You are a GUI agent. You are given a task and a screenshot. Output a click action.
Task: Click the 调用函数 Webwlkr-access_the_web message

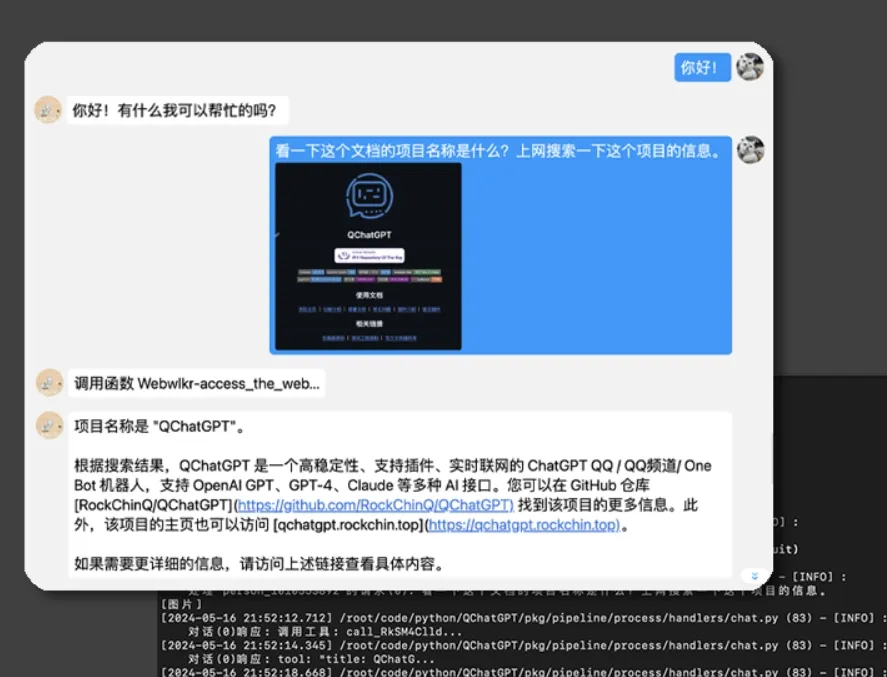196,382
